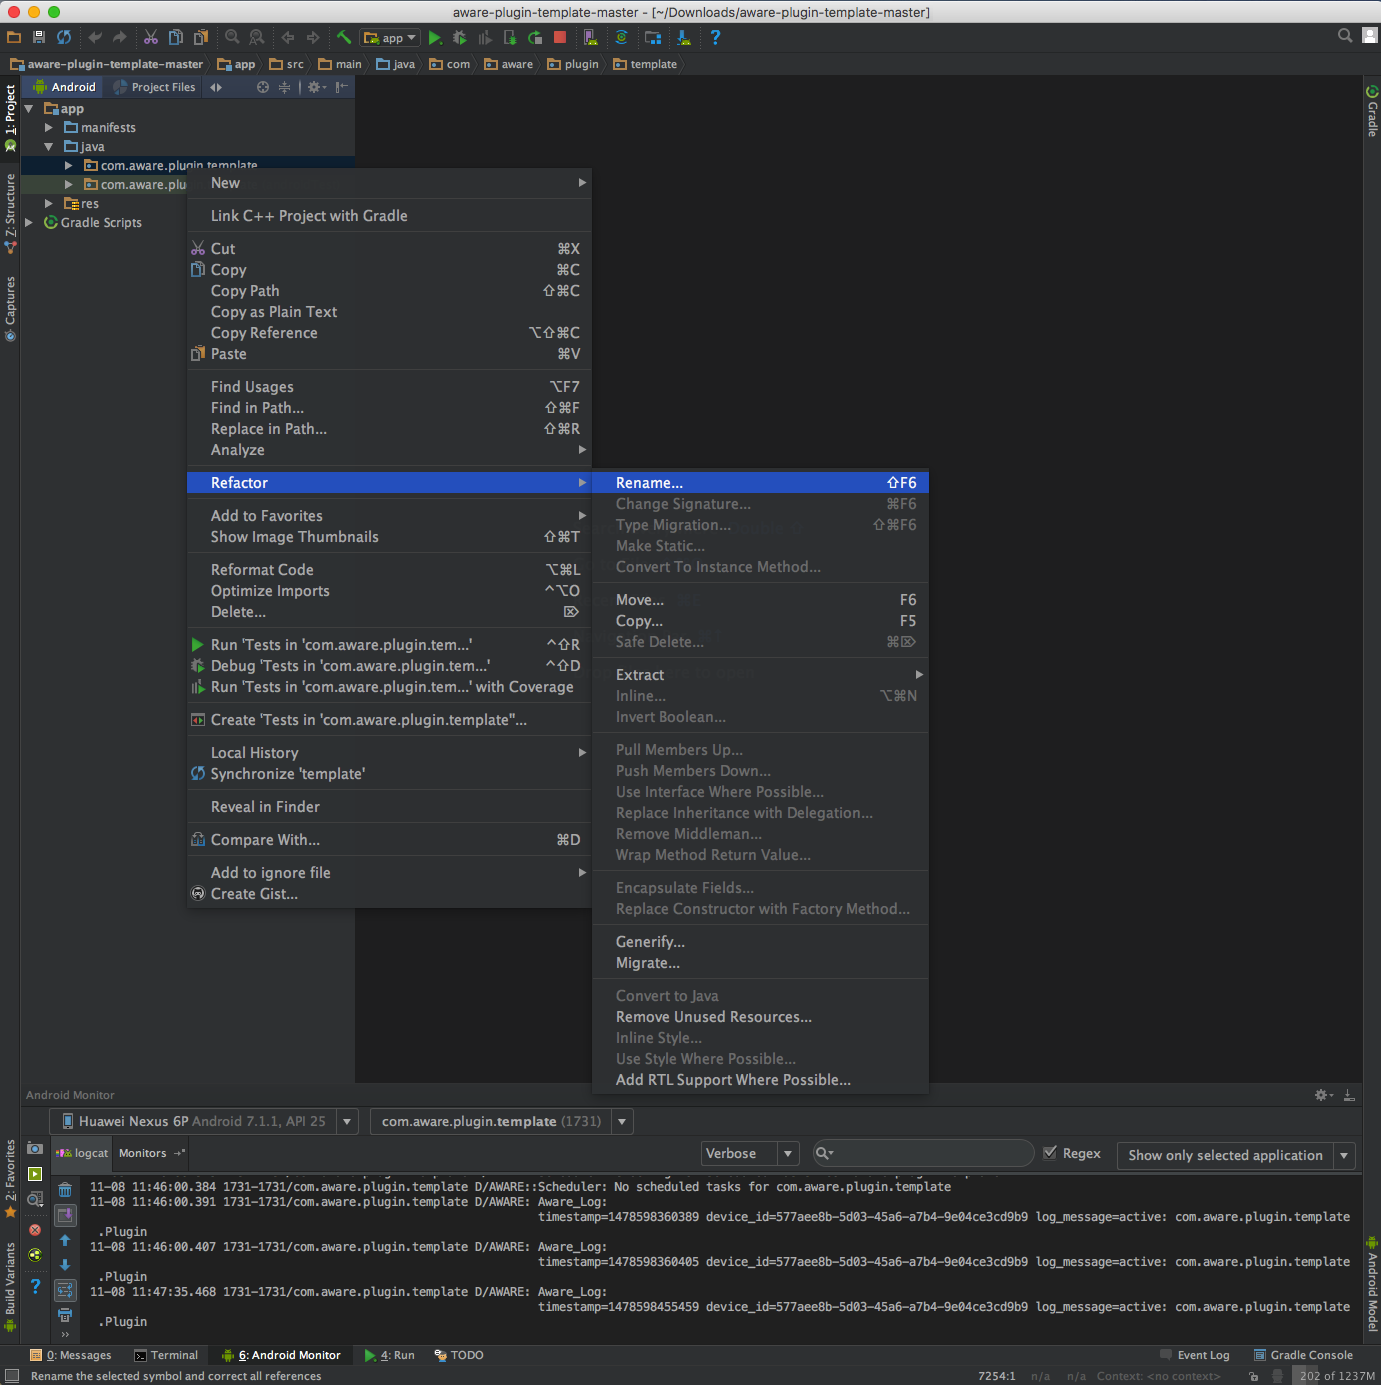Open the Gradle Console tool window
This screenshot has width=1381, height=1385.
pyautogui.click(x=1304, y=1355)
